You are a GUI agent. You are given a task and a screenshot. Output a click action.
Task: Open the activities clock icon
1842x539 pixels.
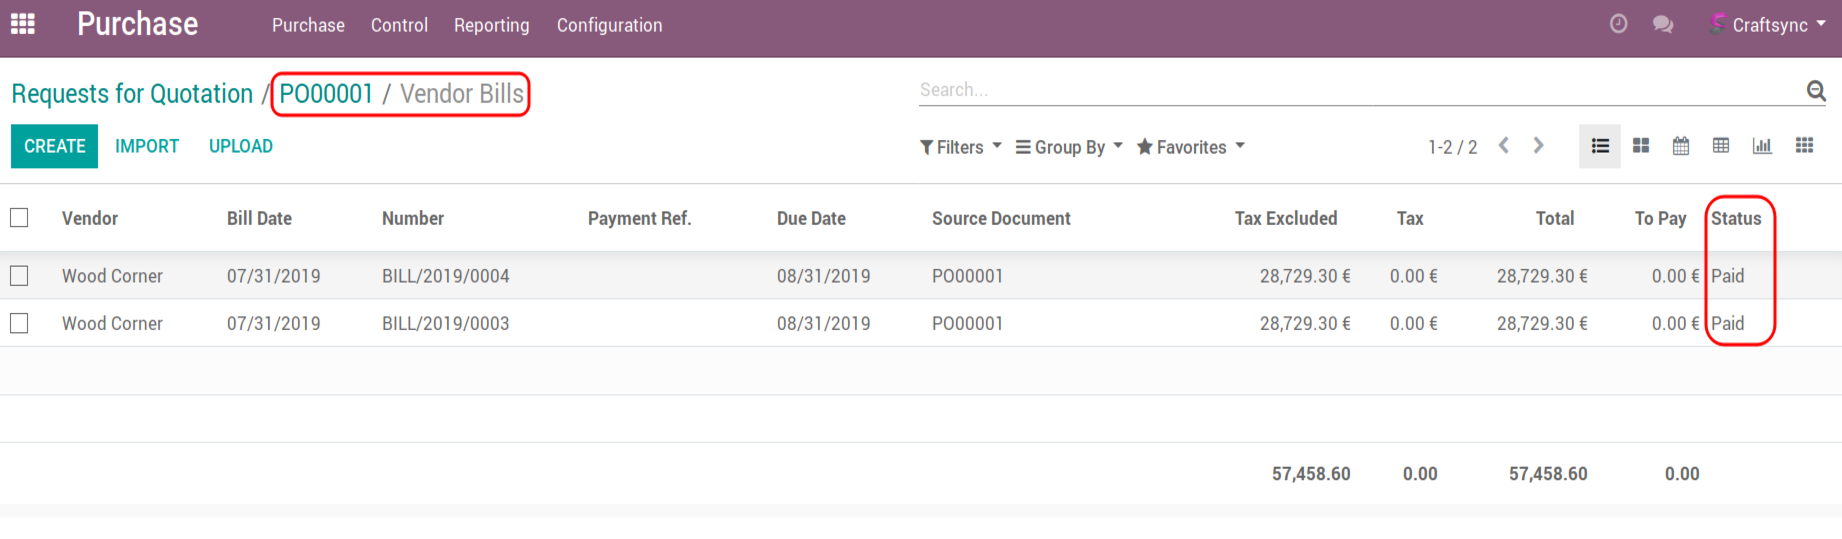point(1618,24)
